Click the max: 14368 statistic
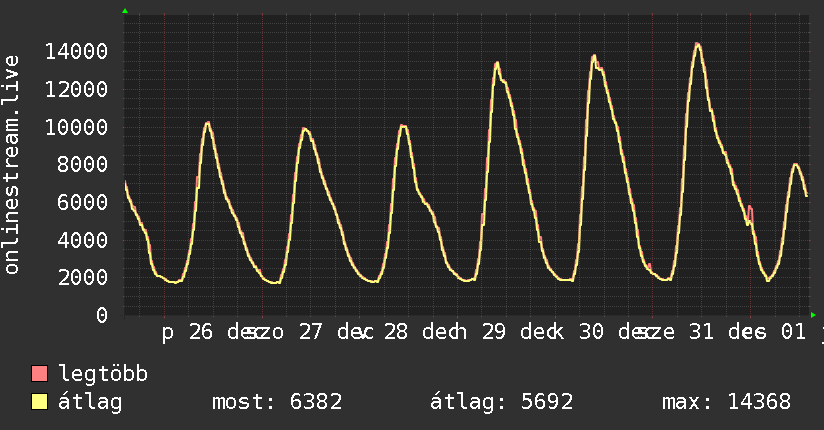Screen dimensions: 824x430 (726, 402)
